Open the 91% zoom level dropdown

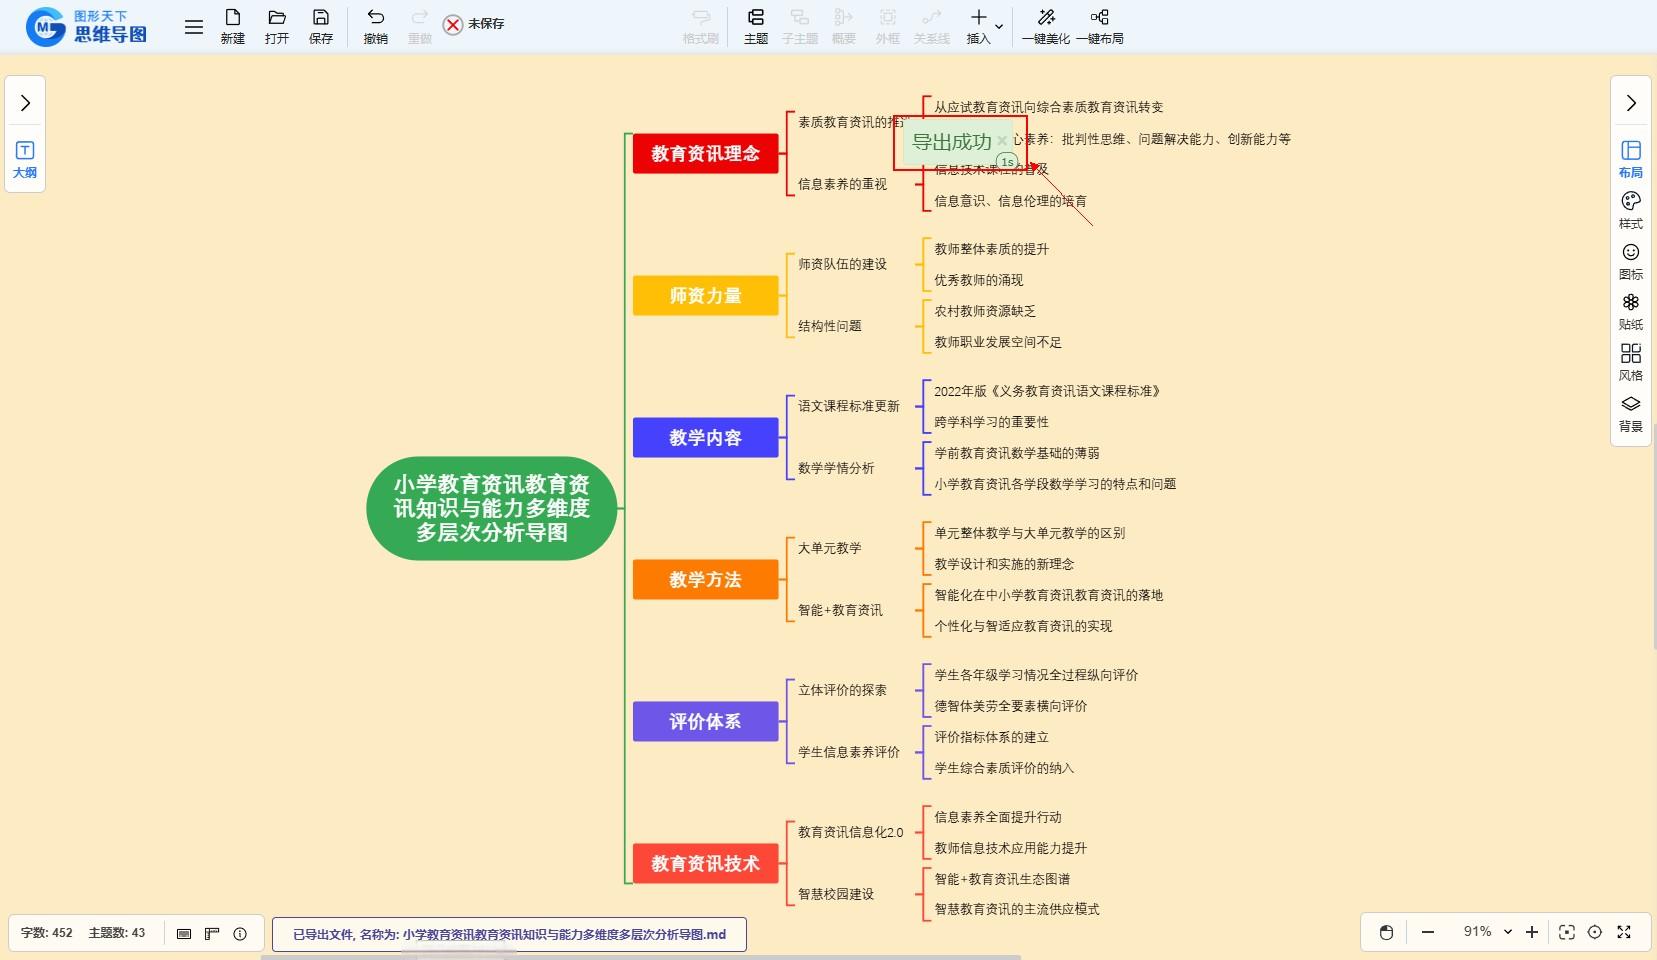(x=1488, y=932)
